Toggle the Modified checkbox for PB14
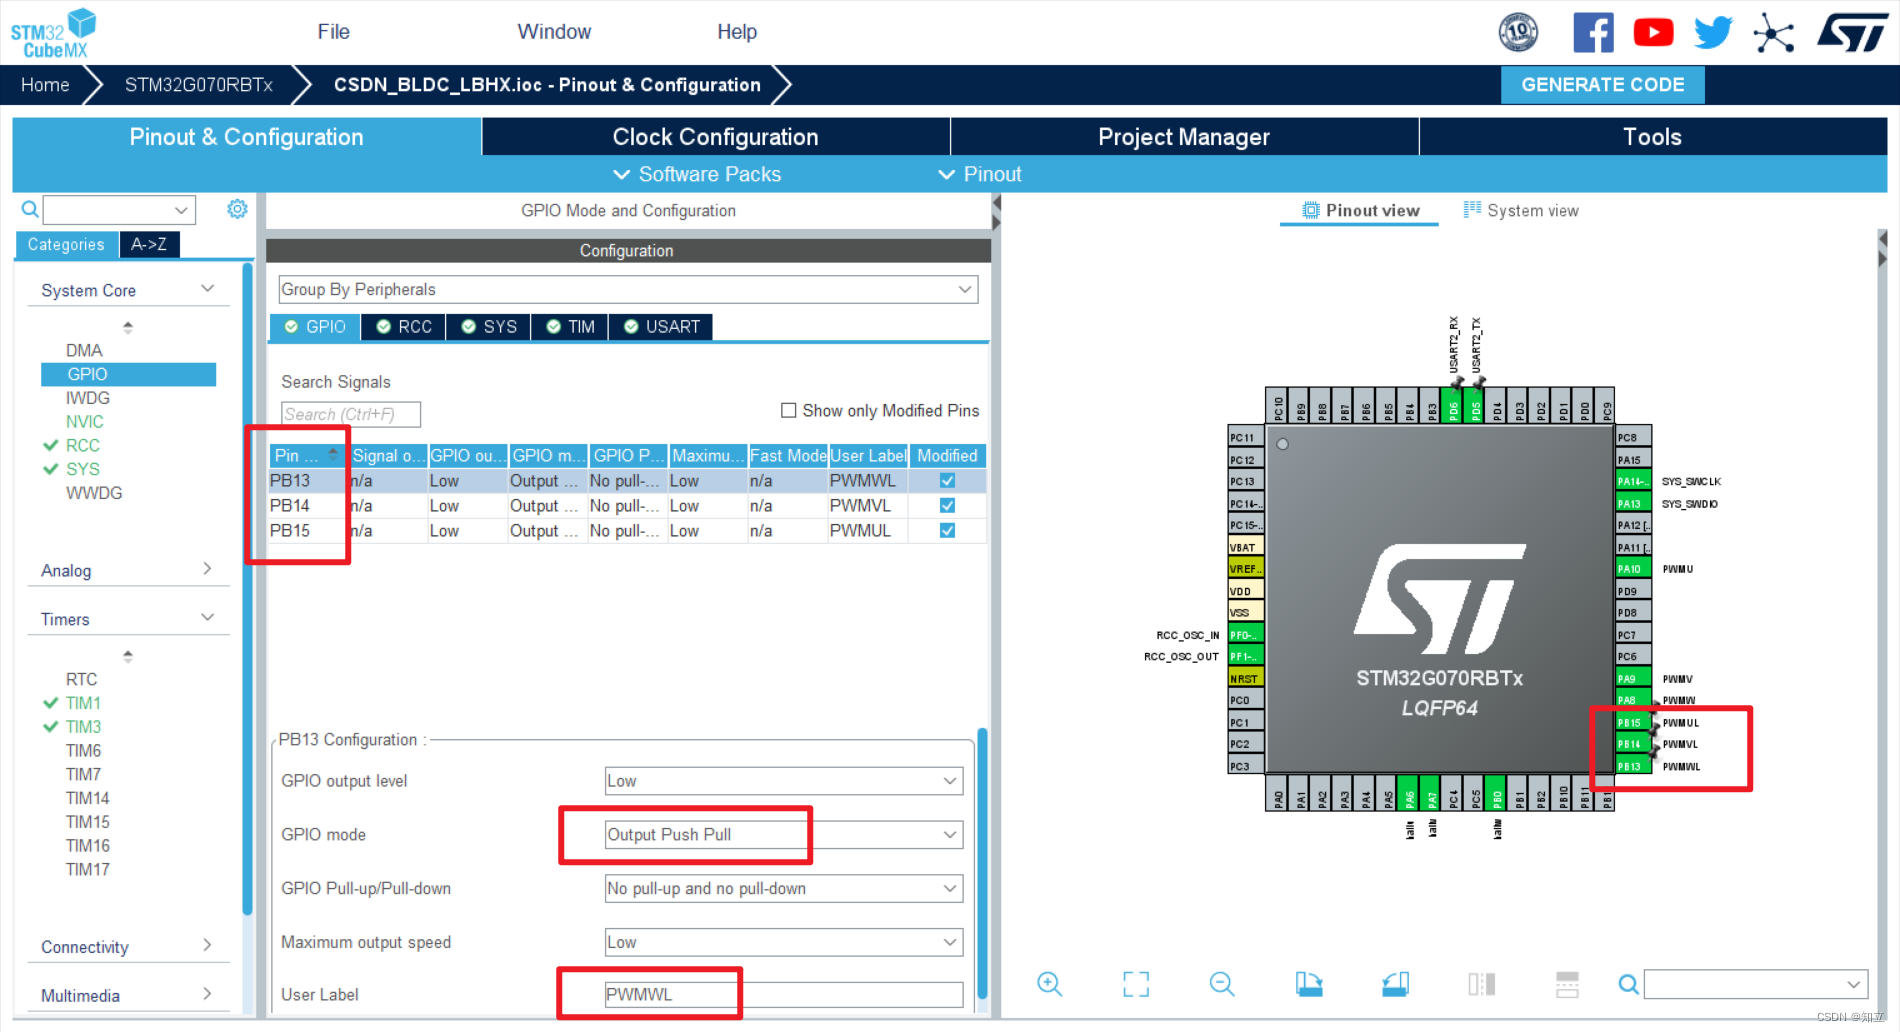The width and height of the screenshot is (1900, 1032). point(947,506)
